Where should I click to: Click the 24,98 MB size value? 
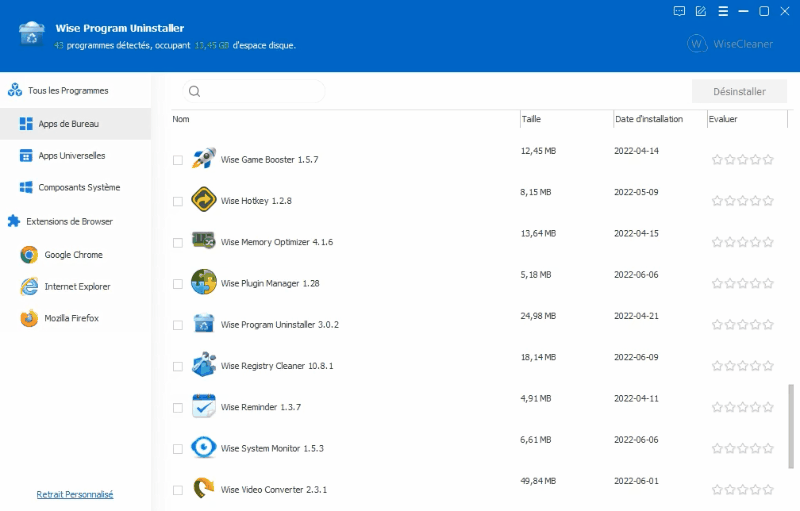[x=538, y=316]
